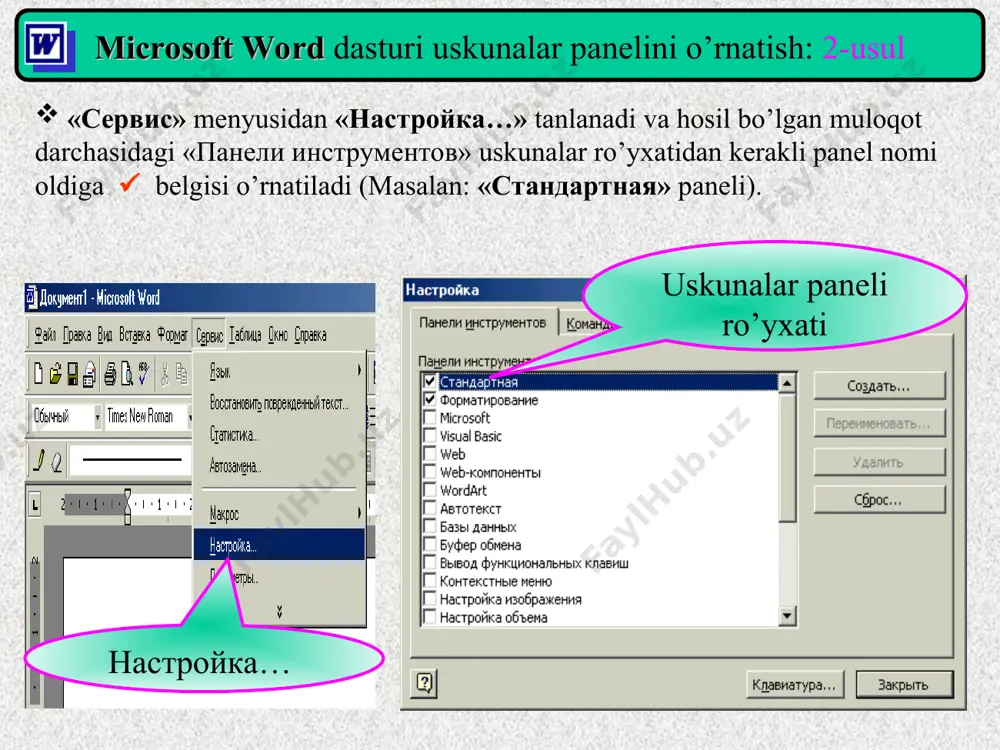1000x750 pixels.
Task: Enable the Microsoft toolbar checkbox
Action: 430,418
